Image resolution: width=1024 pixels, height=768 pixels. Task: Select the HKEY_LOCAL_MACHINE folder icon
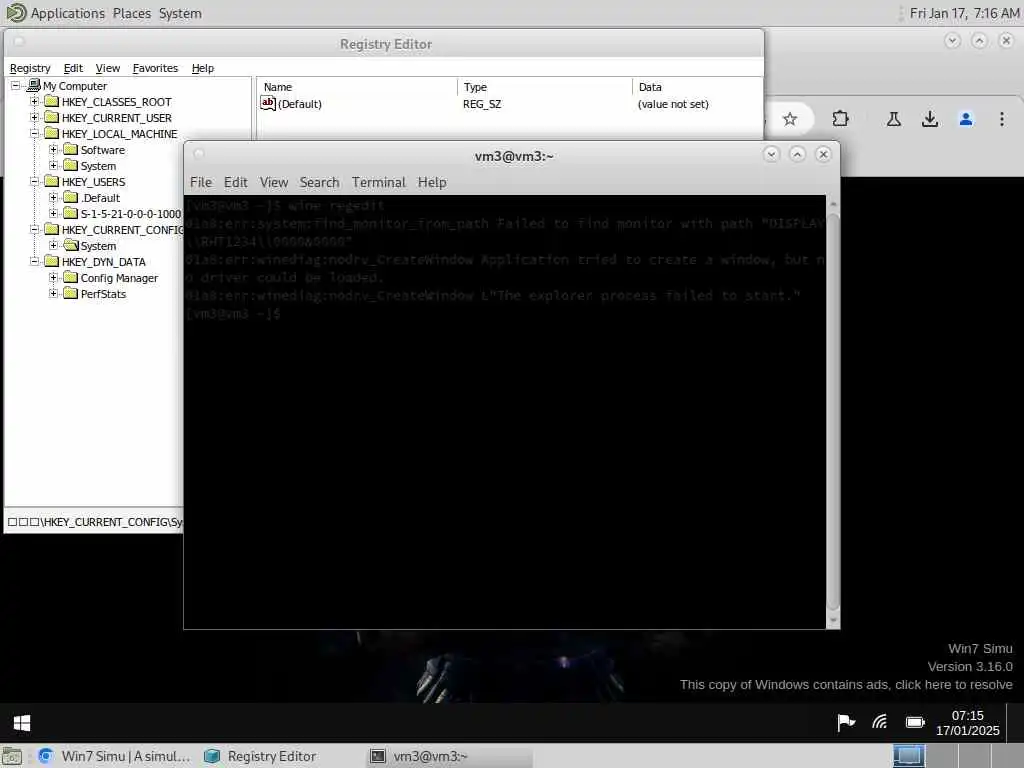coord(52,133)
